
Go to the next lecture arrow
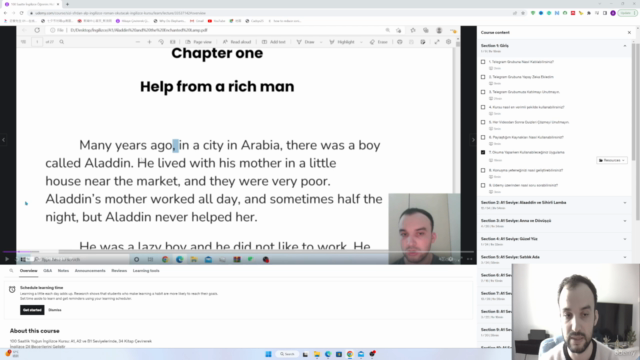[473, 140]
